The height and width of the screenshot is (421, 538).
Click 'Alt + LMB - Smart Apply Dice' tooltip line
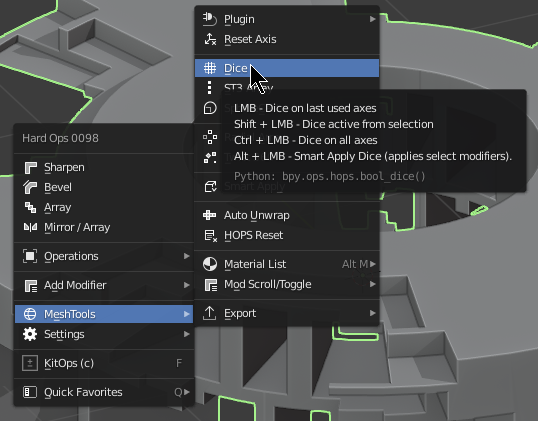[x=373, y=156]
